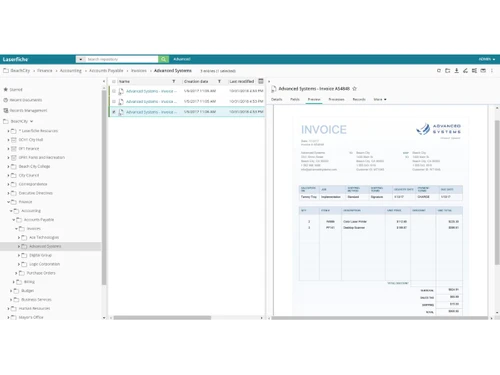Click the Search repository input field
Image resolution: width=500 pixels, height=375 pixels.
121,59
